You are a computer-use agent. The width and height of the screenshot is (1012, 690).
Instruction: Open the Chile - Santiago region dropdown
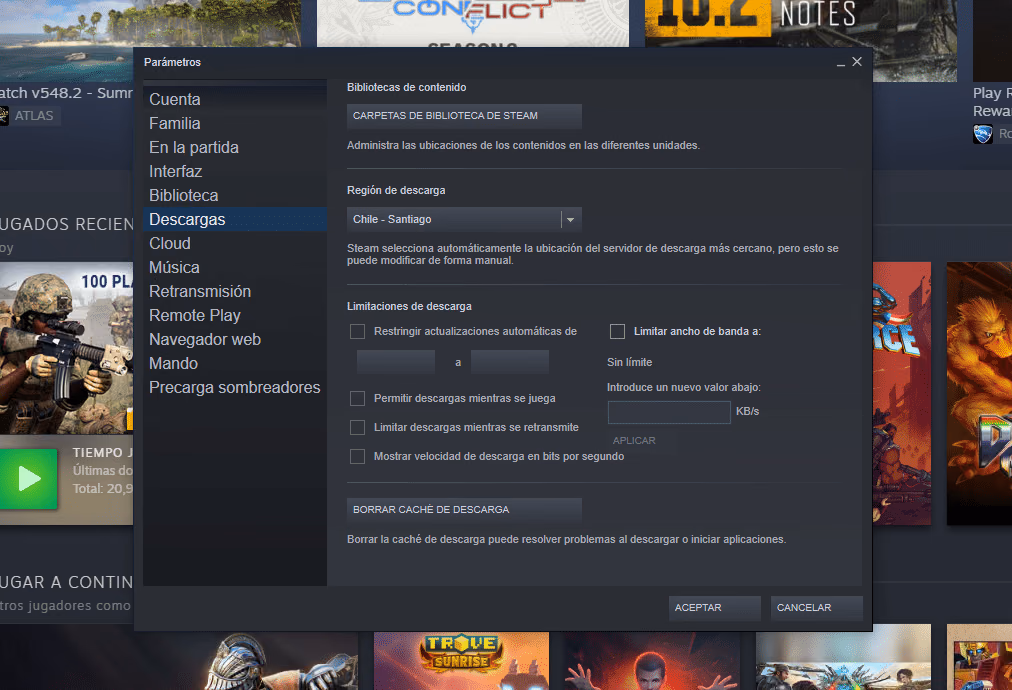tap(464, 219)
